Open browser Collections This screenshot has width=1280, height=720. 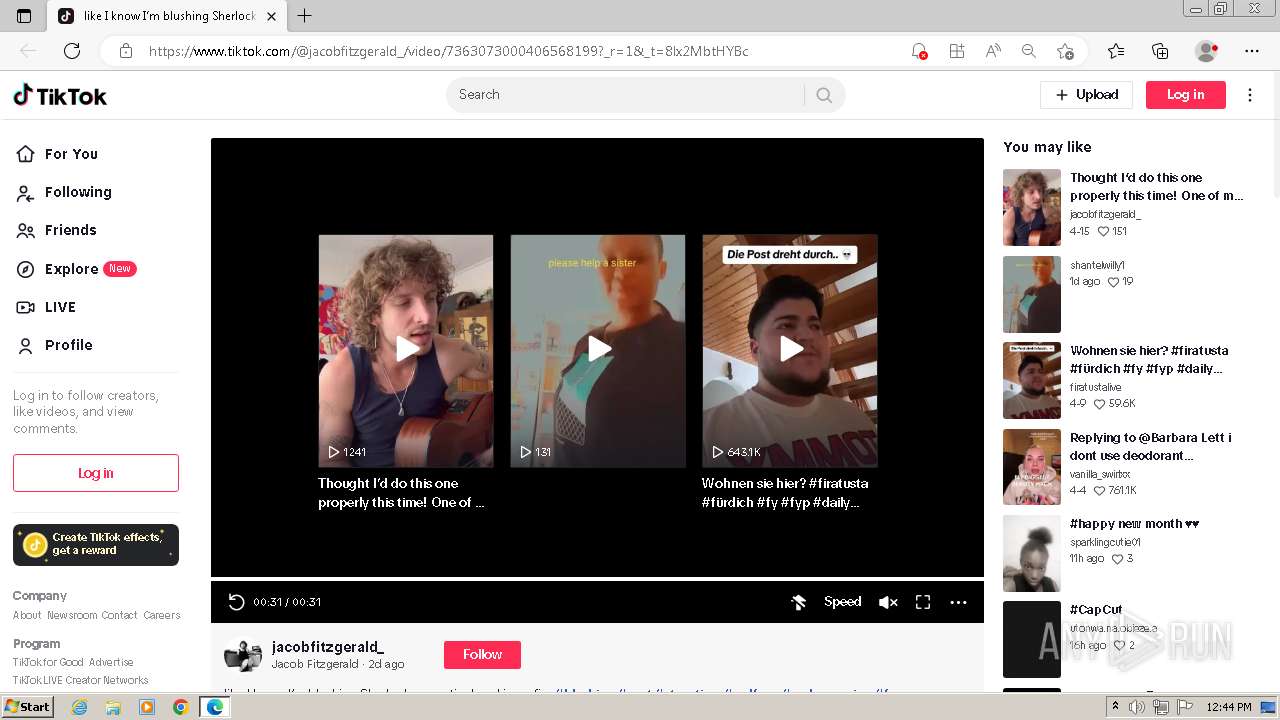[x=1160, y=51]
